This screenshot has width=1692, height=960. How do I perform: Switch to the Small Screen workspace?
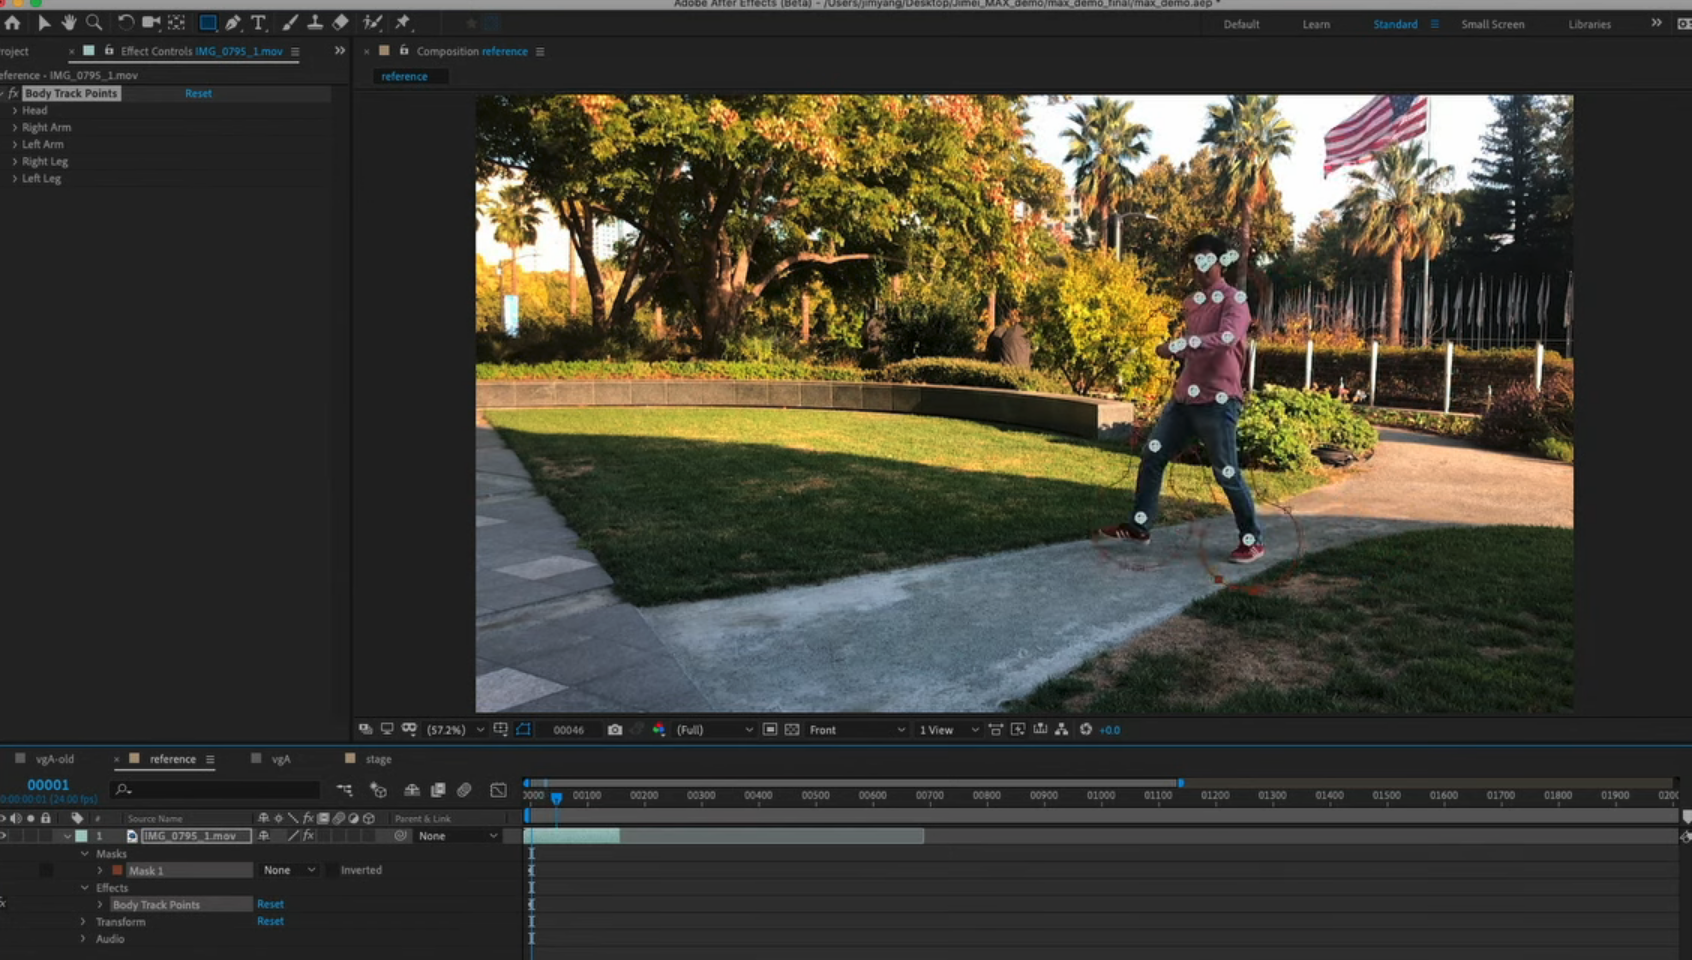click(1492, 24)
